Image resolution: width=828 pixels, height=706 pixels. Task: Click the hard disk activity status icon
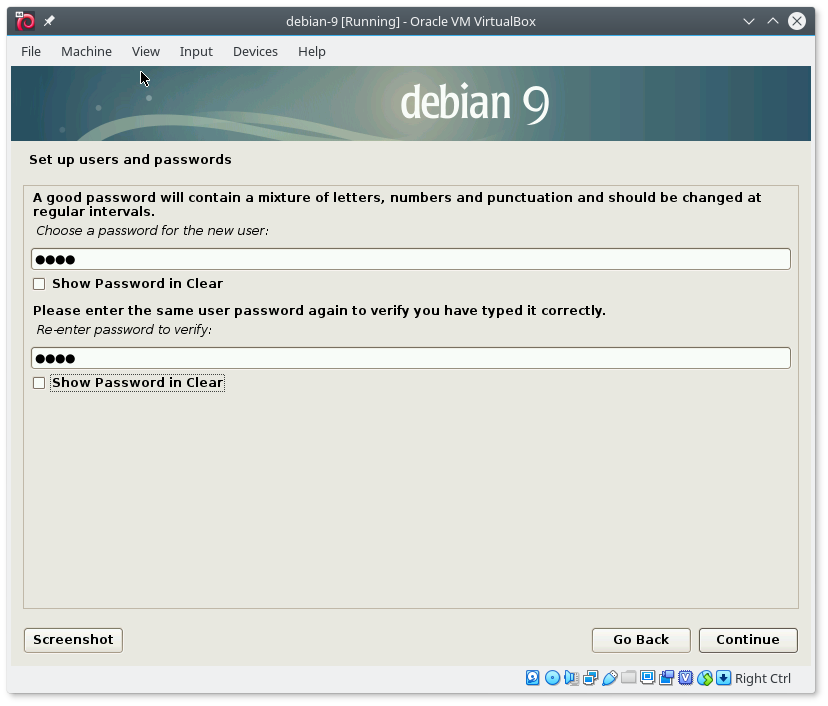tap(533, 678)
